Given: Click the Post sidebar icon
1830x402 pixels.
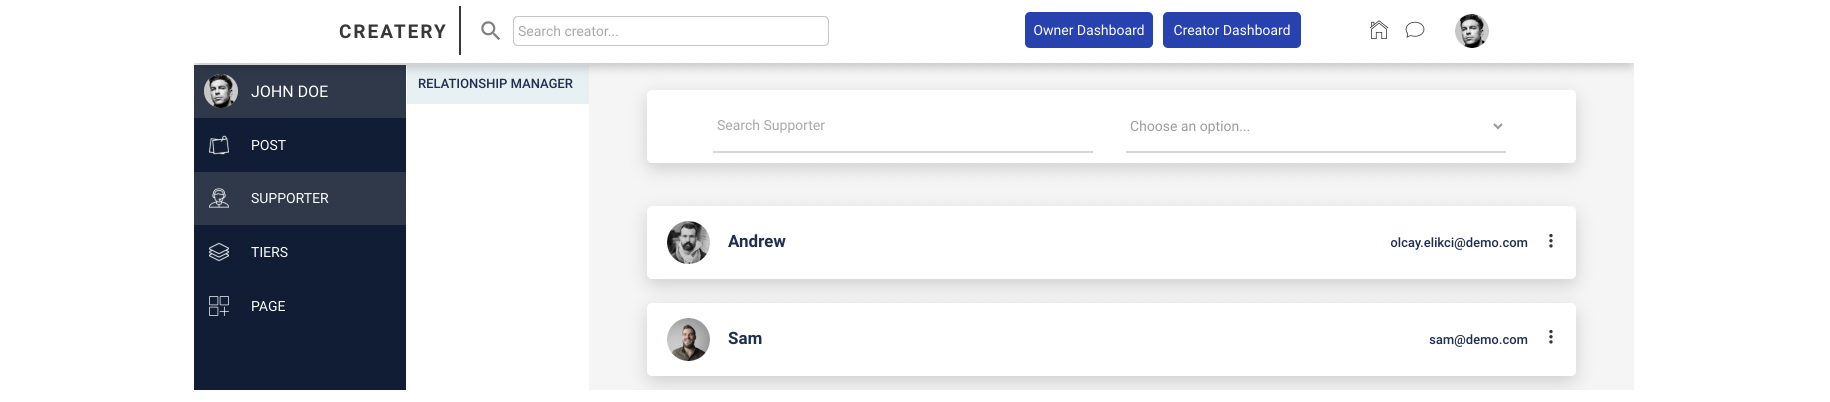Looking at the screenshot, I should click(219, 145).
